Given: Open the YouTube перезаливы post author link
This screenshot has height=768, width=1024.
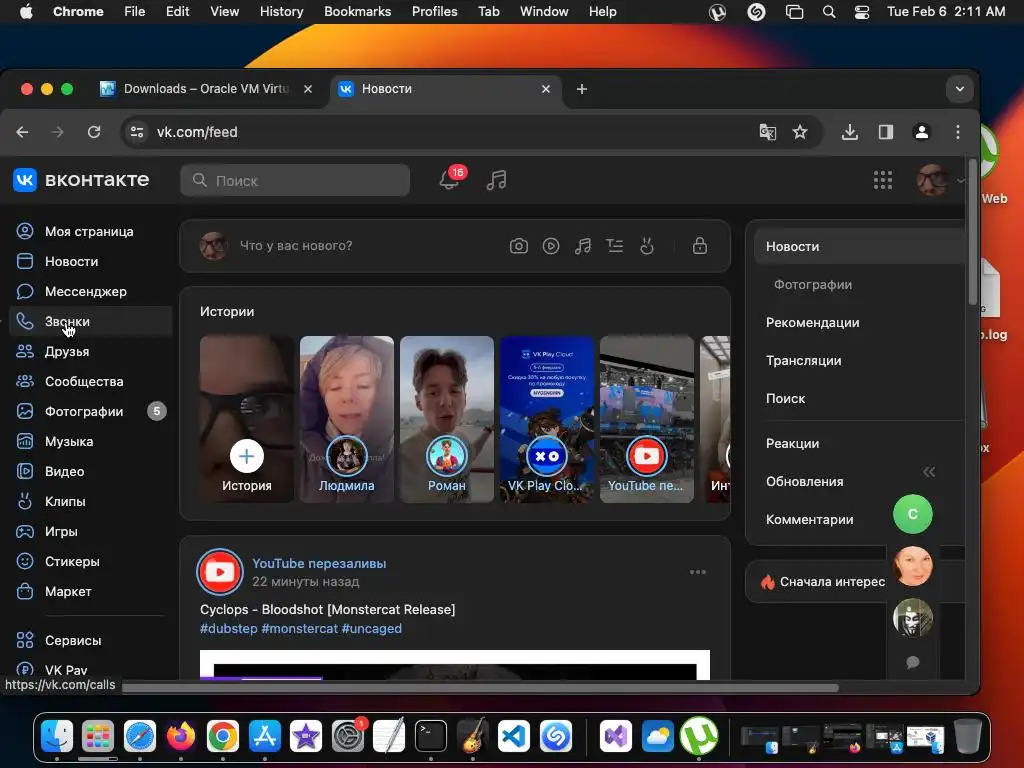Looking at the screenshot, I should pyautogui.click(x=319, y=563).
